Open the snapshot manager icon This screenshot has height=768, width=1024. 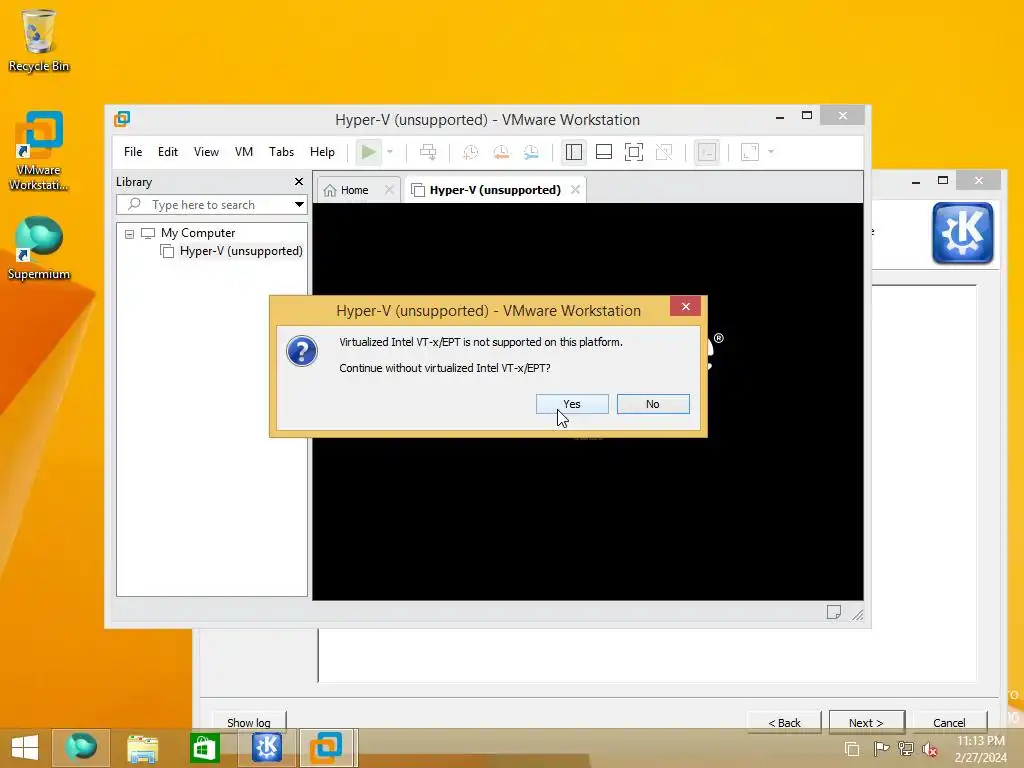532,152
